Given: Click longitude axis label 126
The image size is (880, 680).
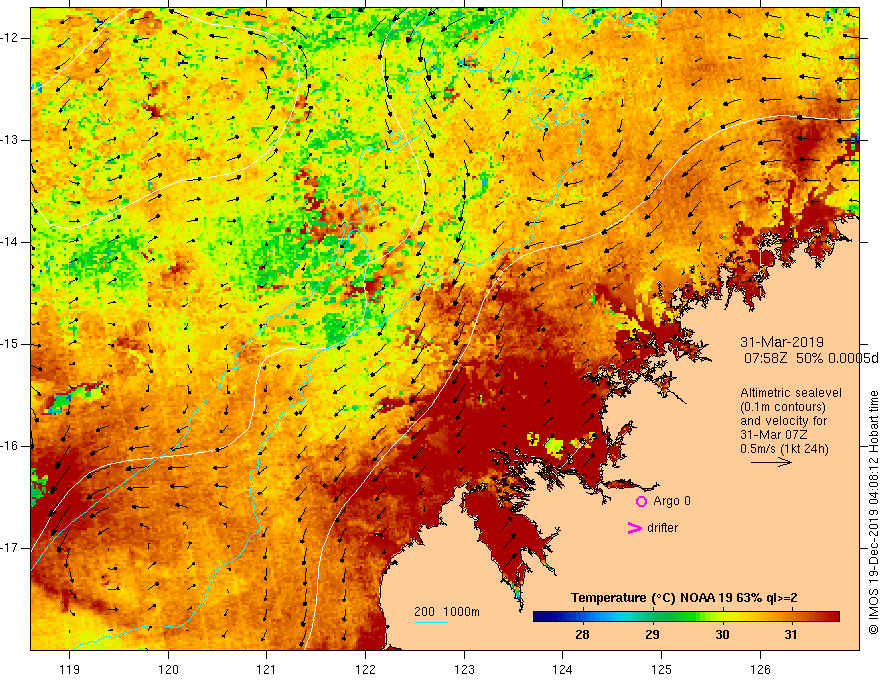Looking at the screenshot, I should point(760,669).
